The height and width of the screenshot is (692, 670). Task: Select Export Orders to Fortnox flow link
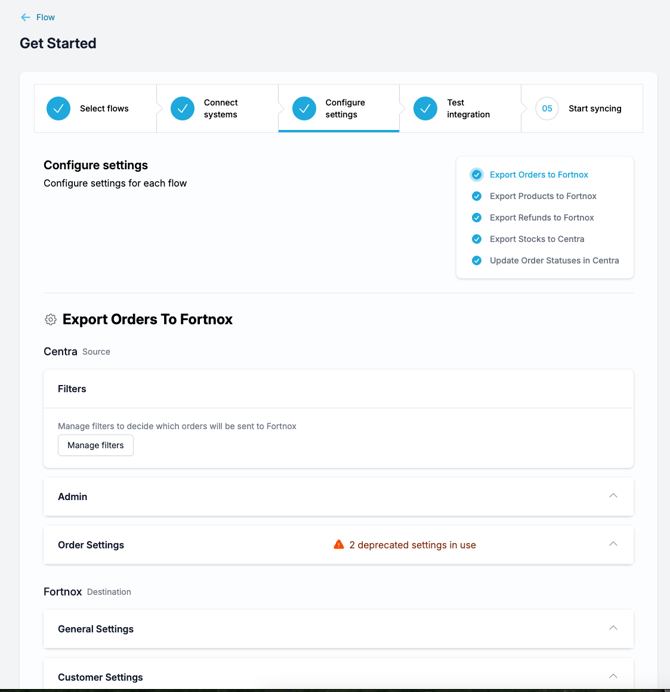(x=538, y=175)
